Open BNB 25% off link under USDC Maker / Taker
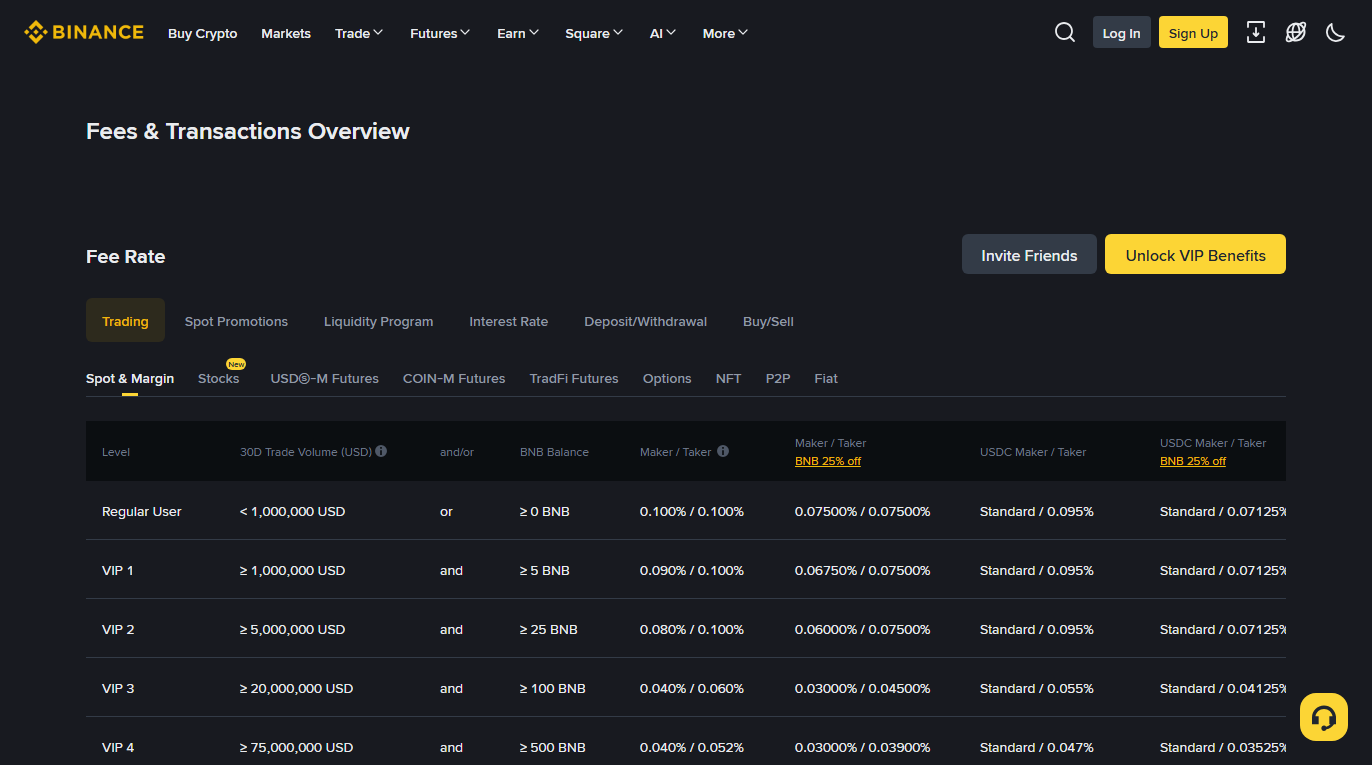 1193,461
